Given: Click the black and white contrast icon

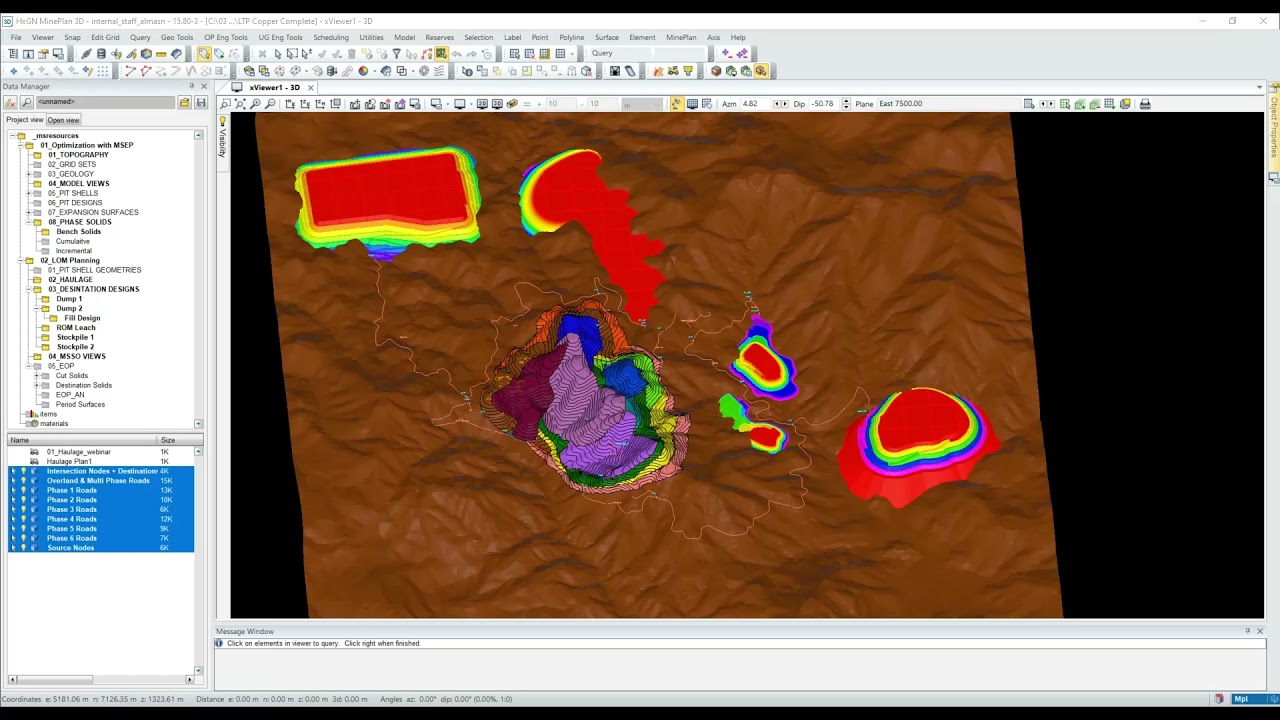Looking at the screenshot, I should pos(615,71).
